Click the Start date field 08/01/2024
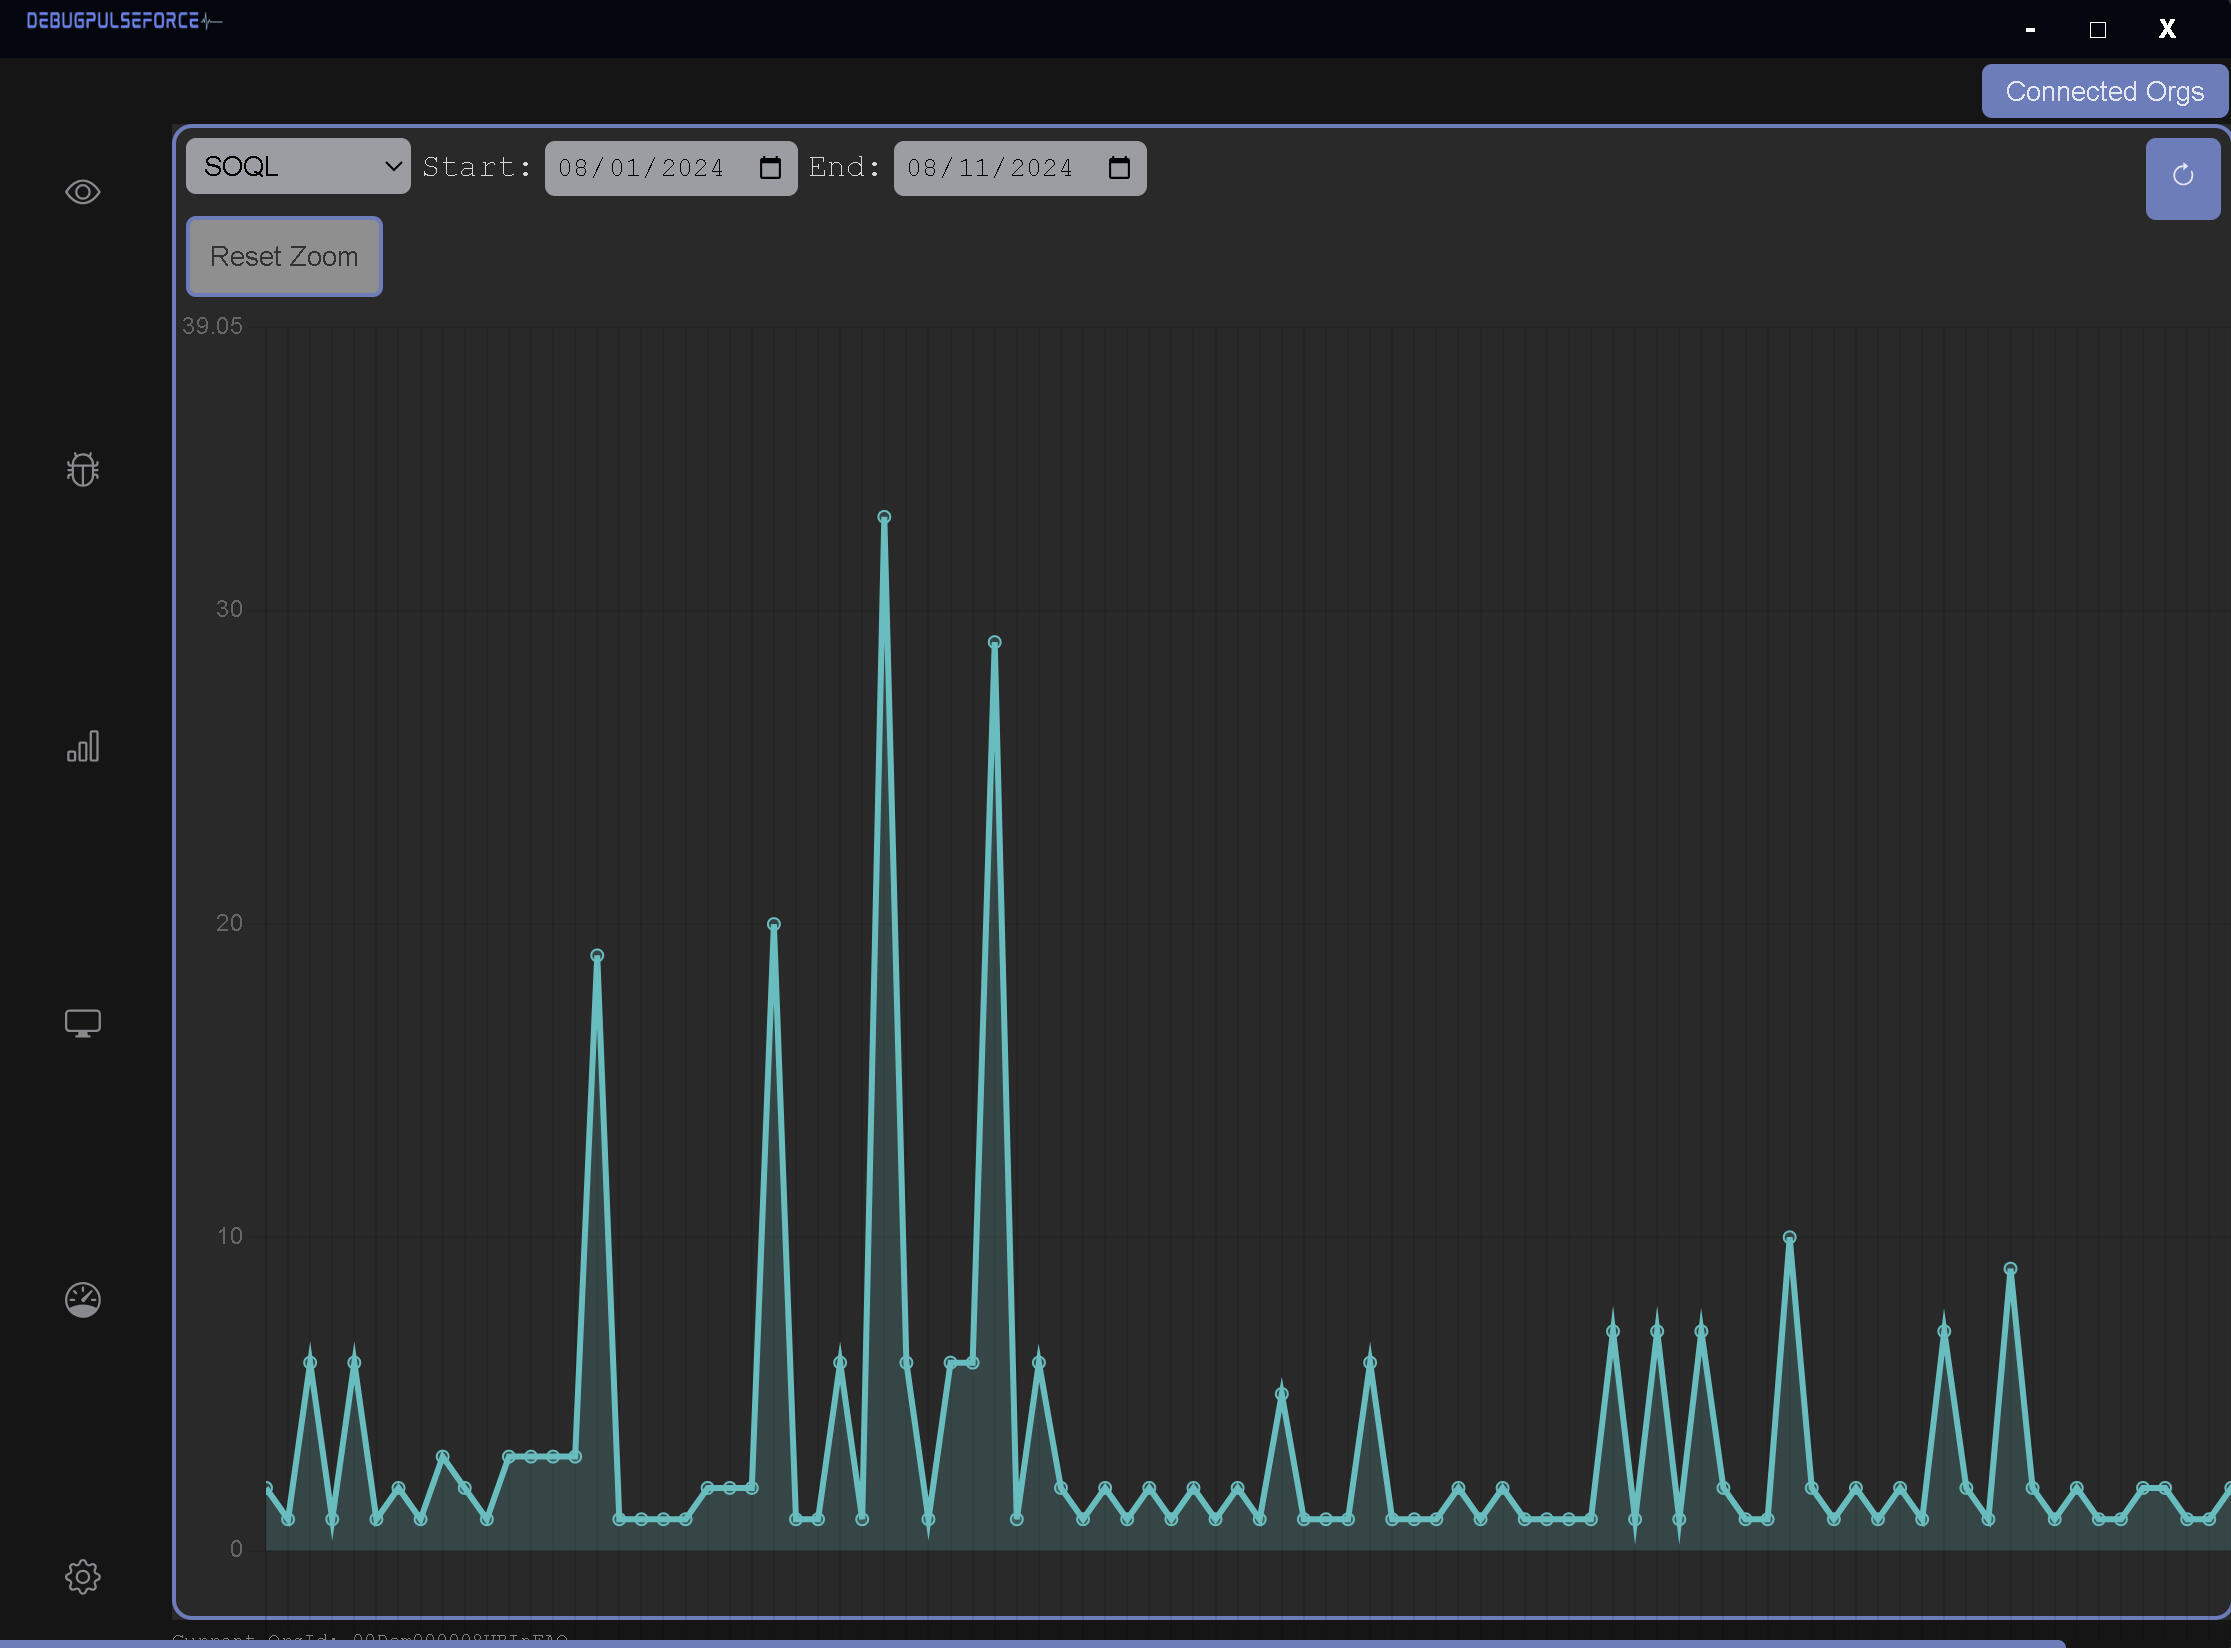The image size is (2231, 1648). point(641,168)
